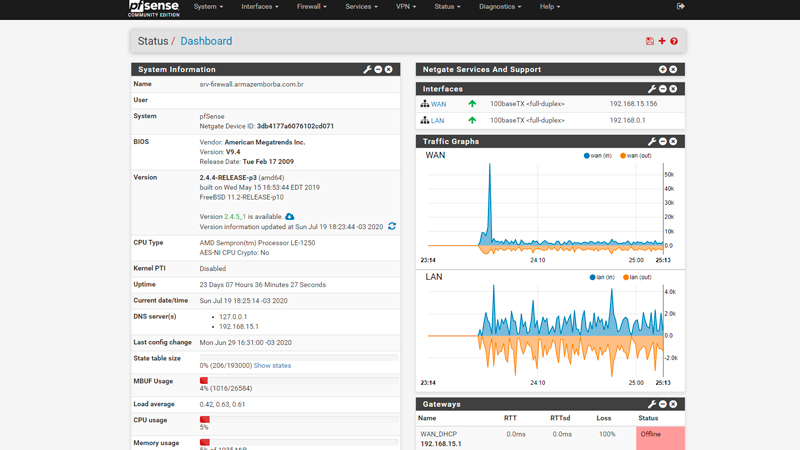Save dashboard layout with disk icon
The height and width of the screenshot is (450, 800).
click(x=649, y=41)
